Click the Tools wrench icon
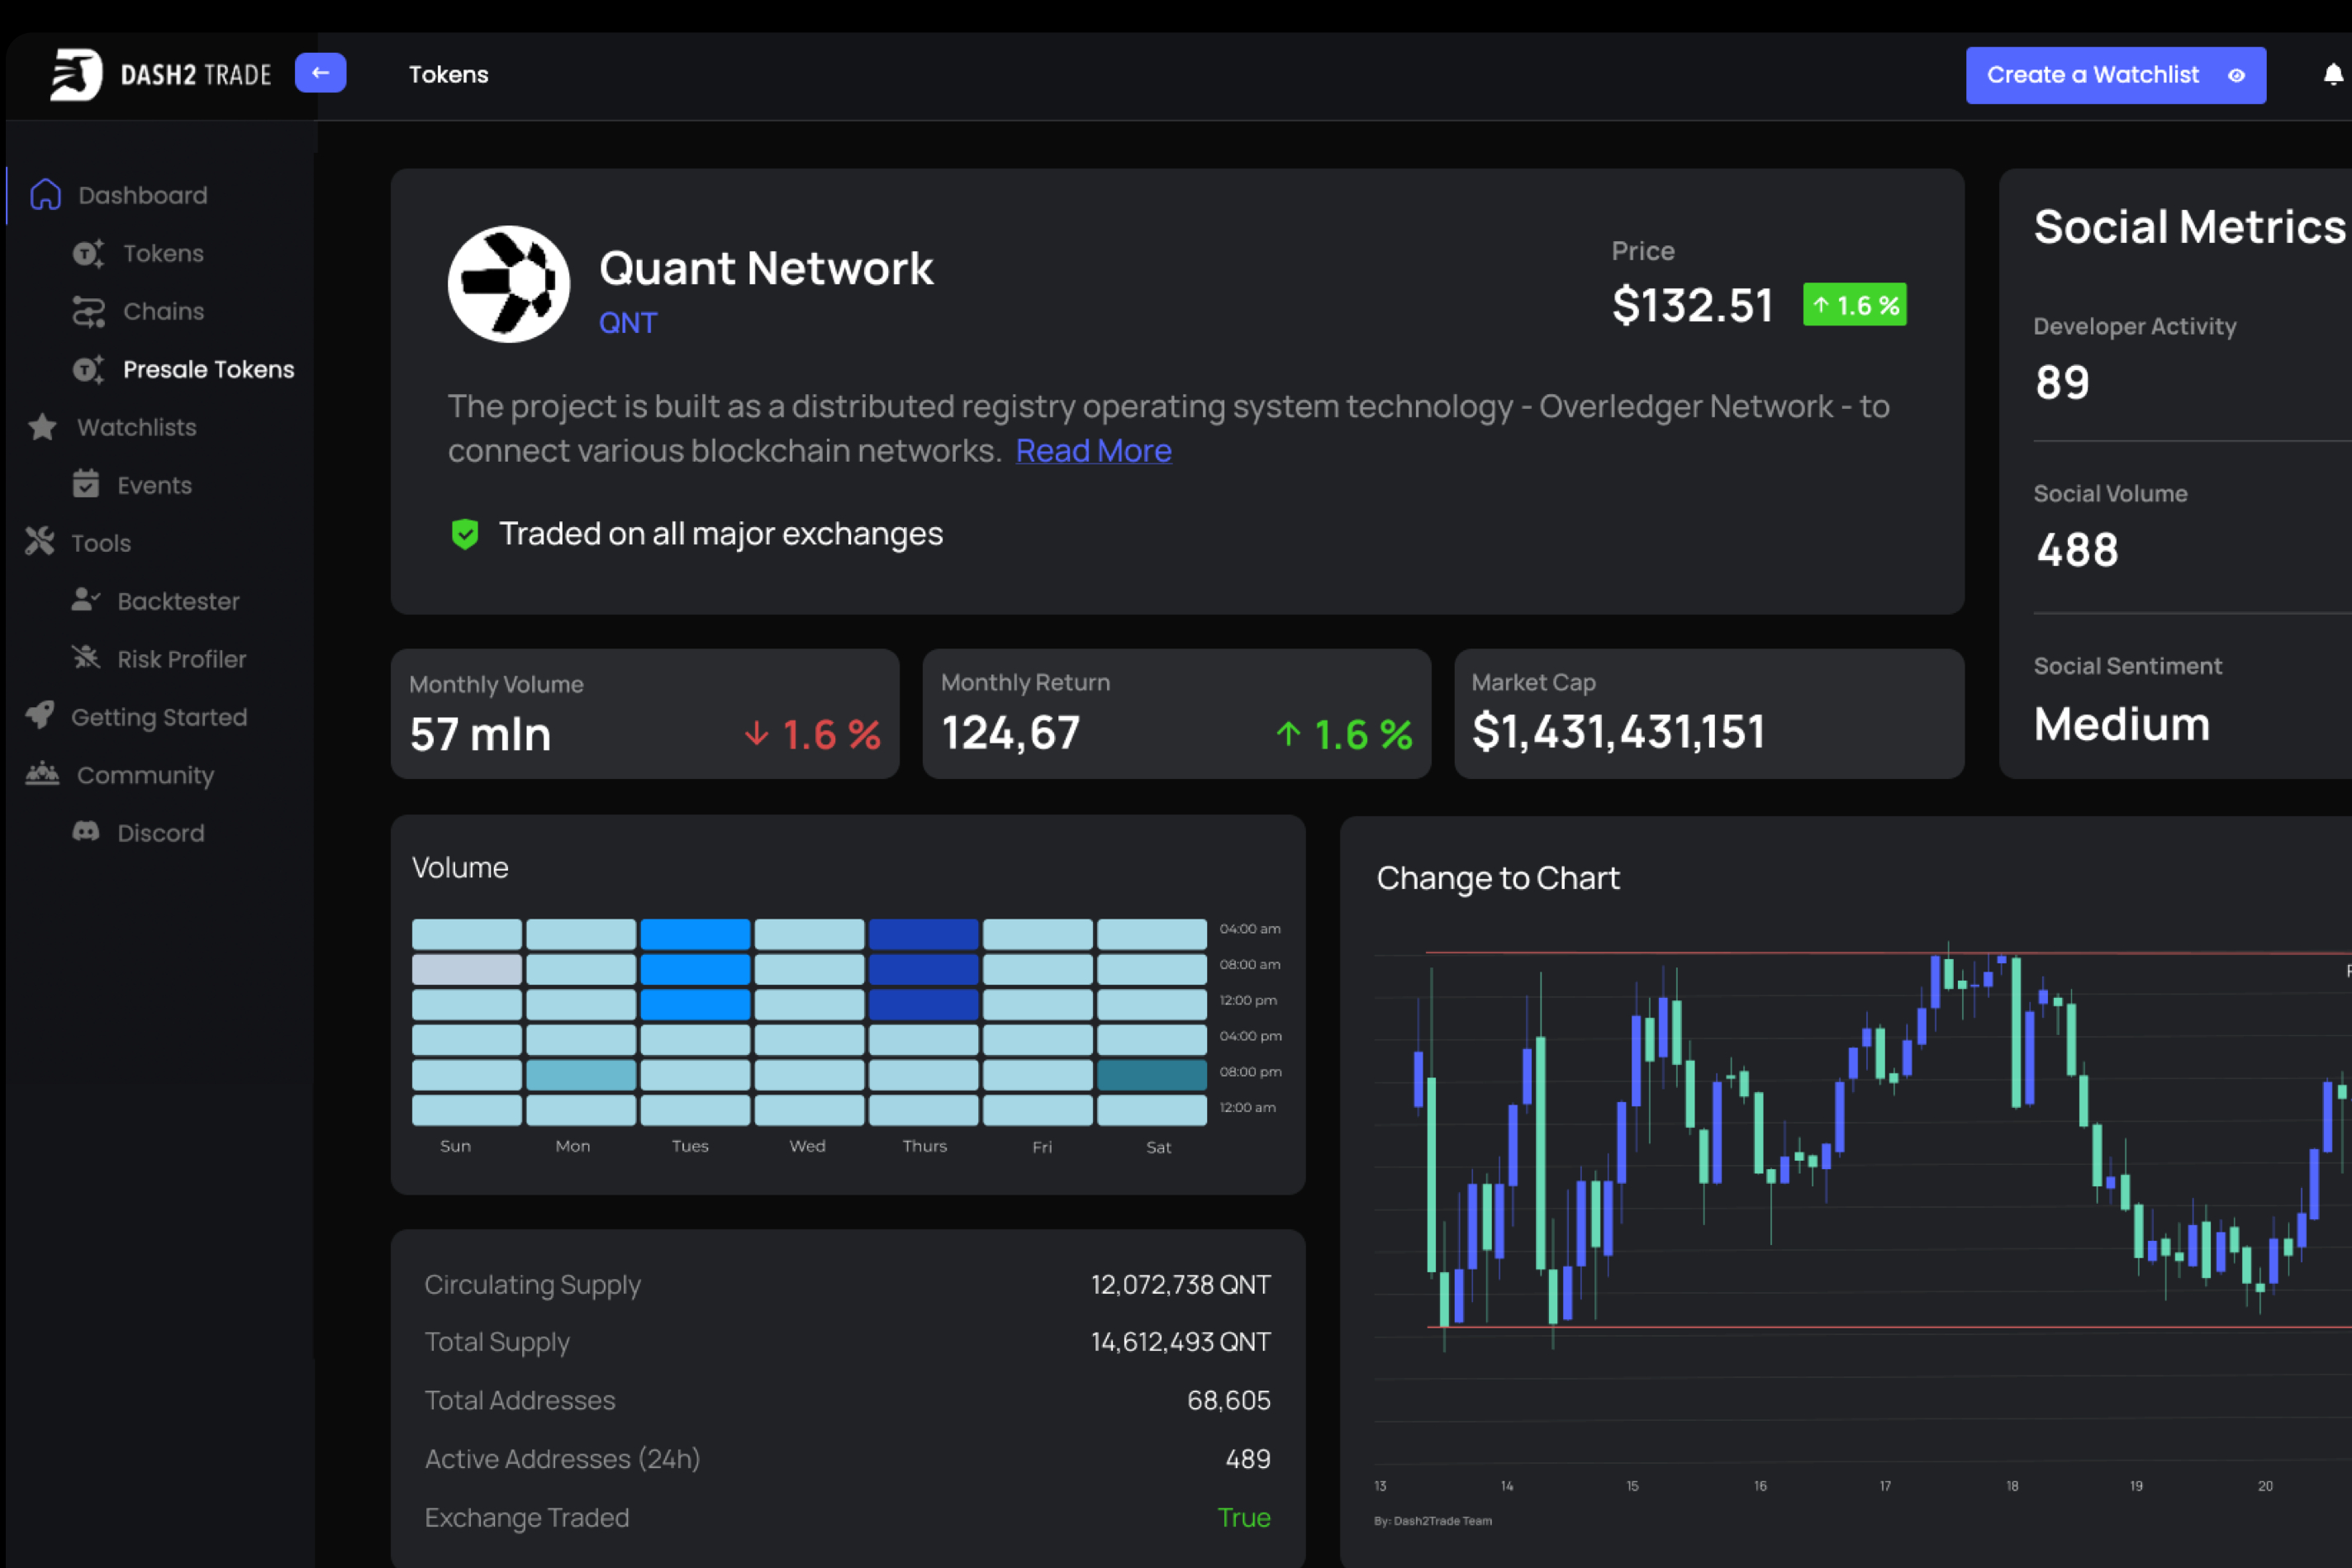The width and height of the screenshot is (2352, 1568). [x=40, y=542]
